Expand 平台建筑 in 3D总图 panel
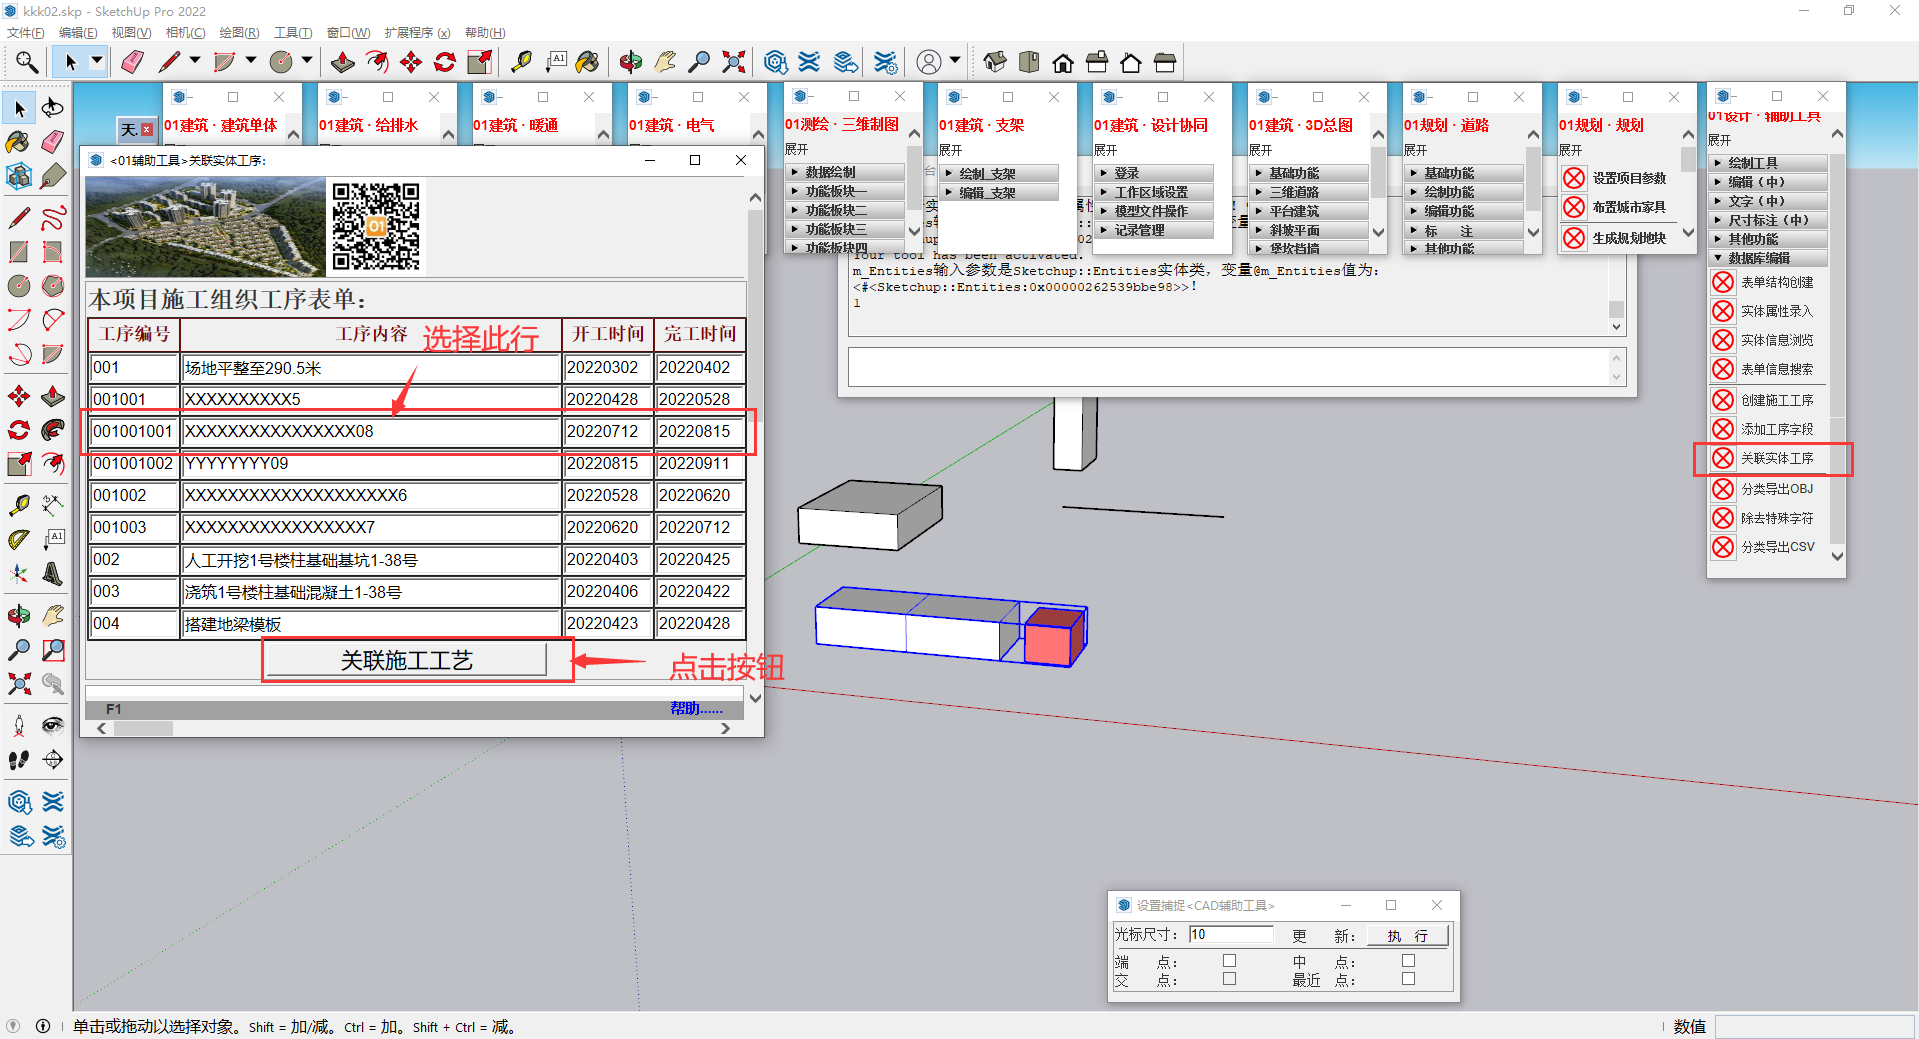Screen dimensions: 1919x1039 tap(1309, 211)
